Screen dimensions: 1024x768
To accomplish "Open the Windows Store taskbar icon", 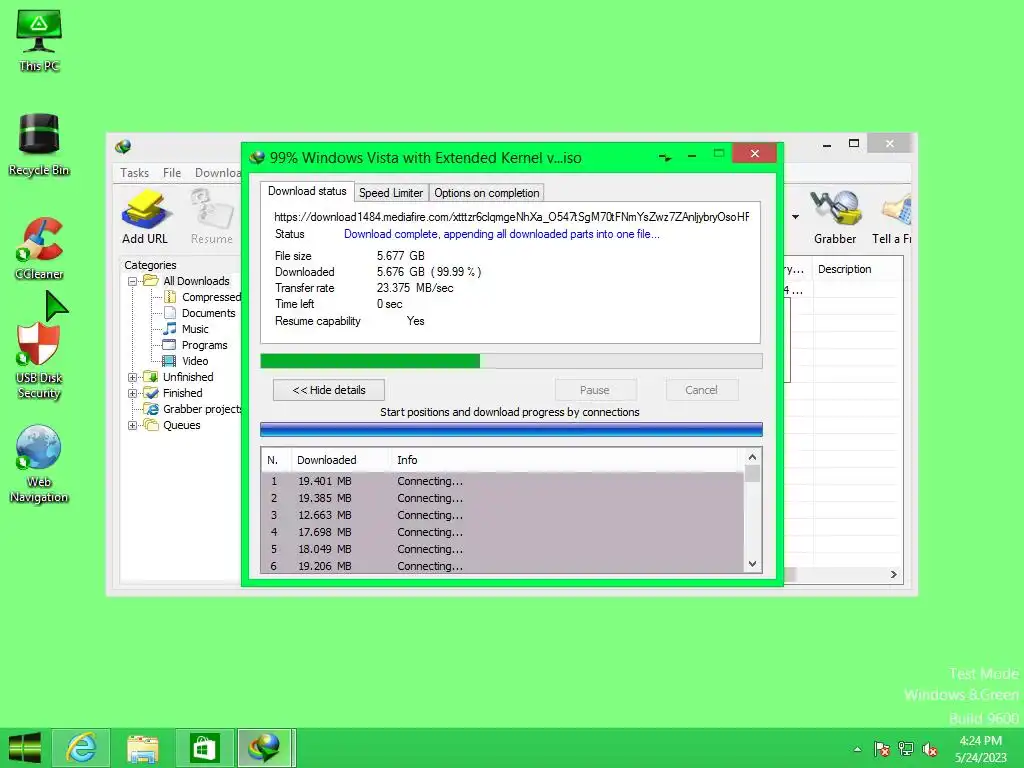I will tap(204, 748).
